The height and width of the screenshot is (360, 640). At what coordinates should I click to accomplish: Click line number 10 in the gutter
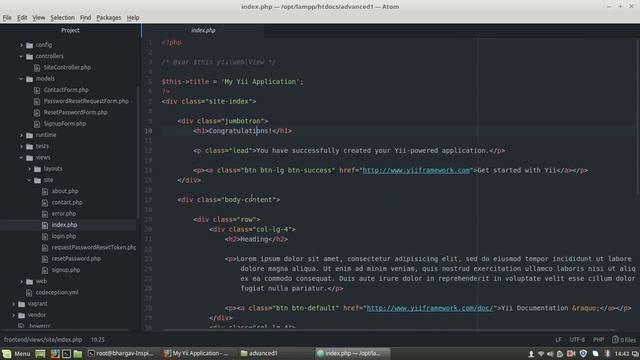[148, 131]
